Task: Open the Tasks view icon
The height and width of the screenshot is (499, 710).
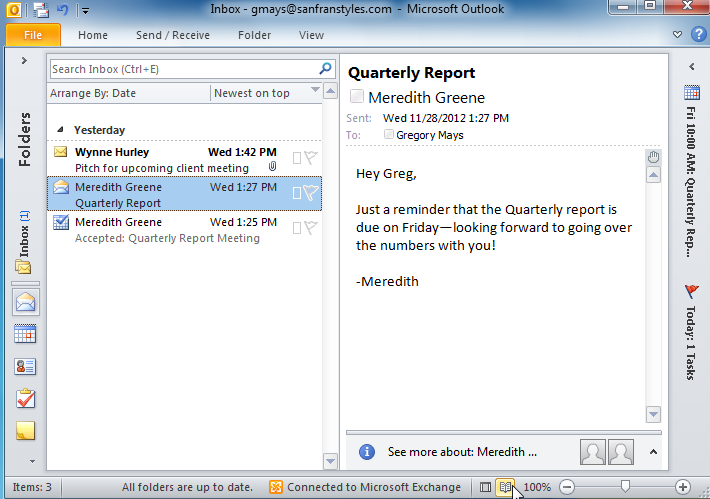Action: 25,399
